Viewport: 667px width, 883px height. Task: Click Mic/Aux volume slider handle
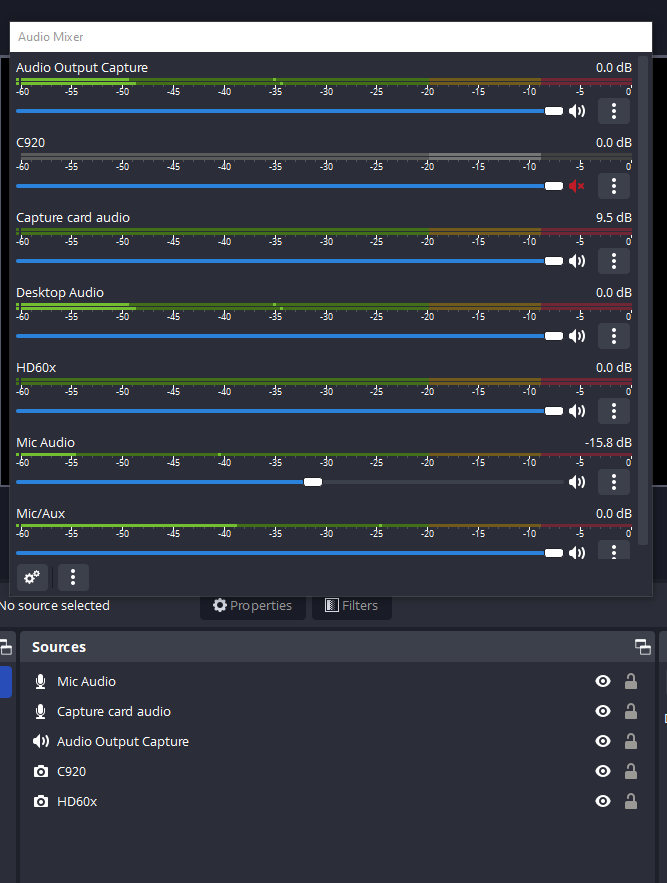(x=554, y=553)
